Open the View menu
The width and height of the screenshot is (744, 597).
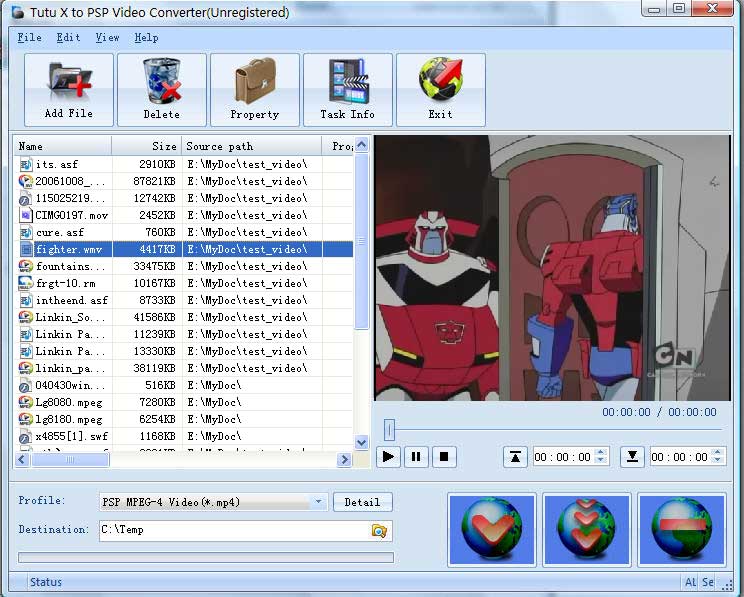[x=107, y=37]
